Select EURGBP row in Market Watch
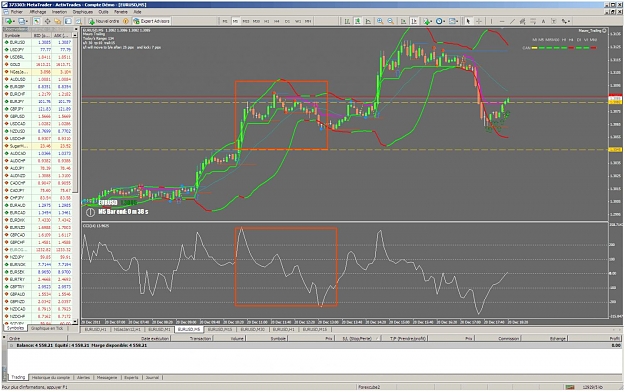The height and width of the screenshot is (392, 625). click(x=38, y=87)
